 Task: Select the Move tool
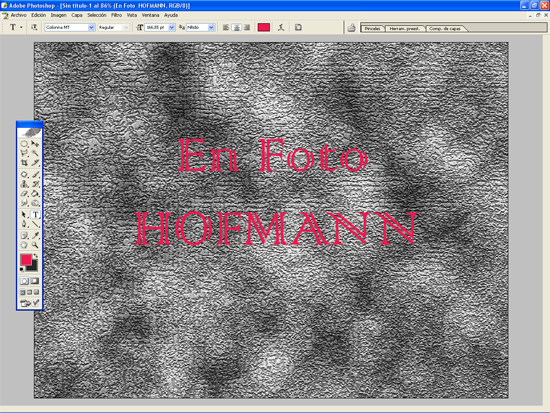[x=35, y=144]
